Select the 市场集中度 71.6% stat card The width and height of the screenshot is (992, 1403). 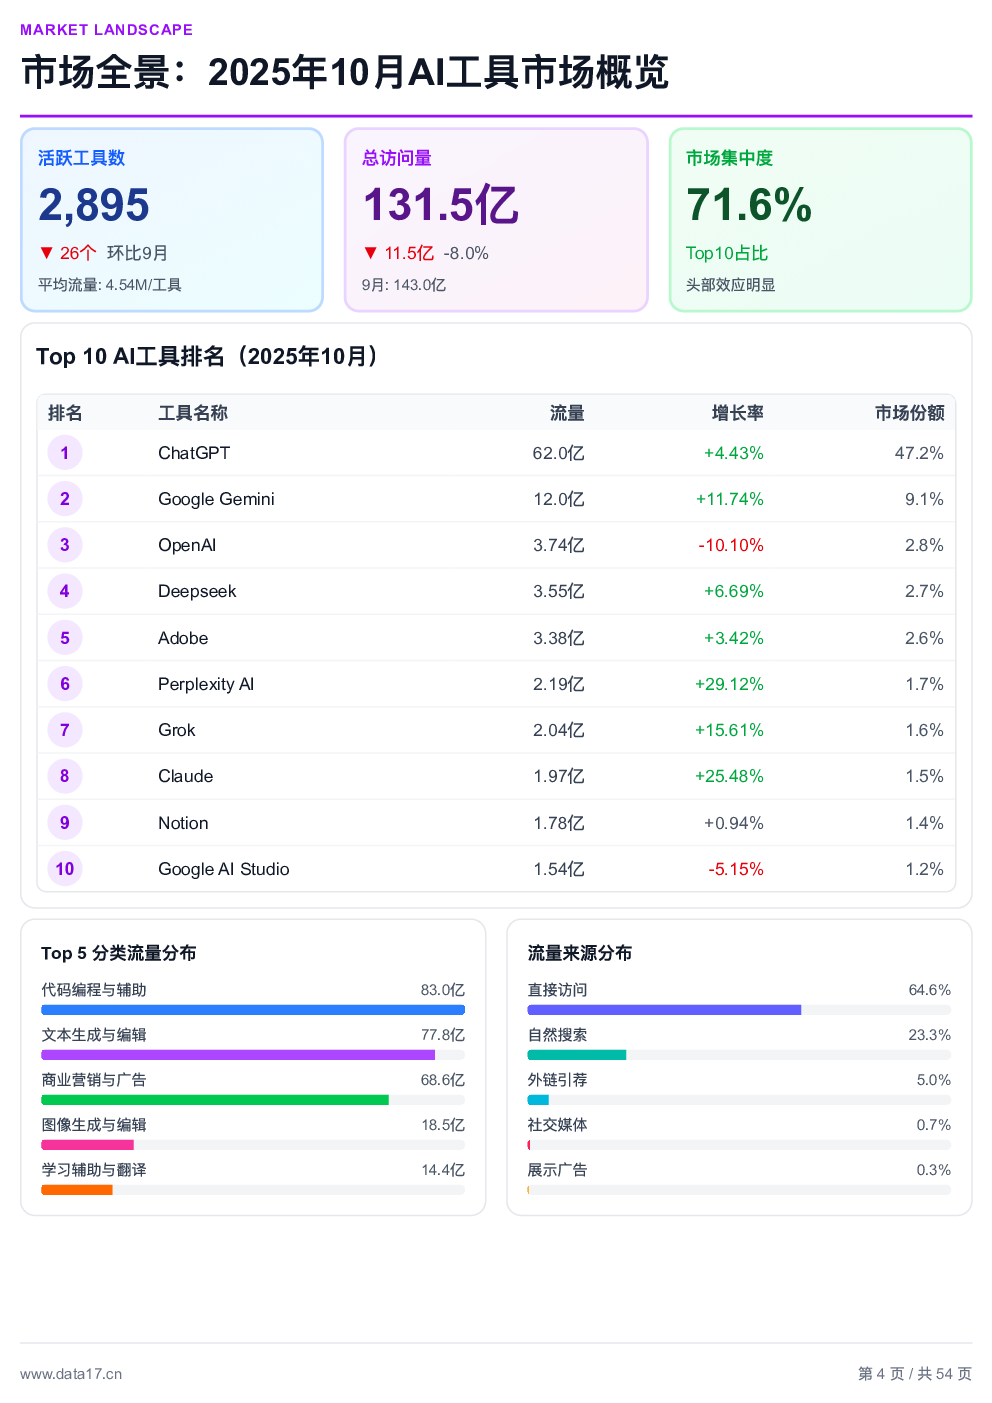[820, 220]
